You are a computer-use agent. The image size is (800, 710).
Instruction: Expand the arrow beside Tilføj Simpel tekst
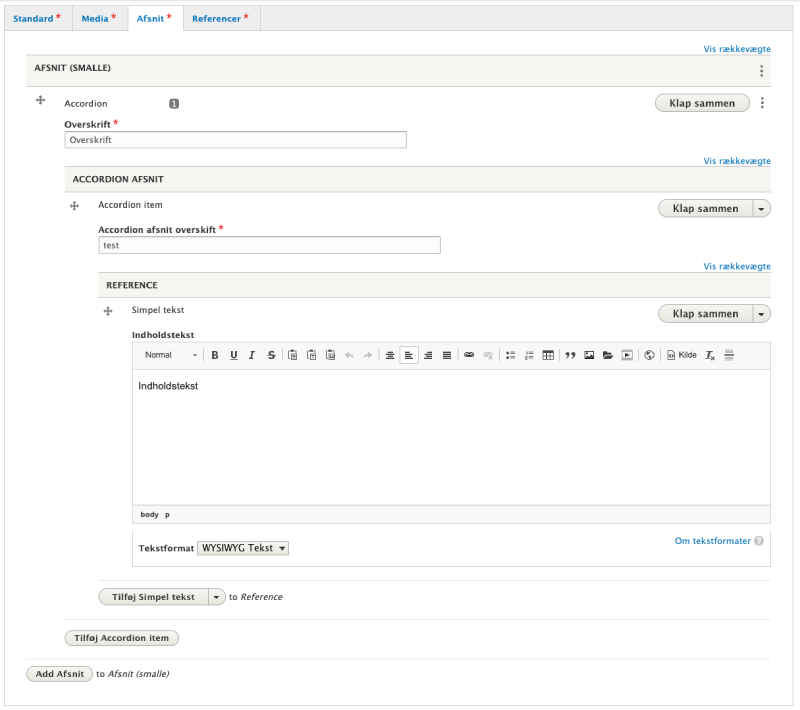216,597
